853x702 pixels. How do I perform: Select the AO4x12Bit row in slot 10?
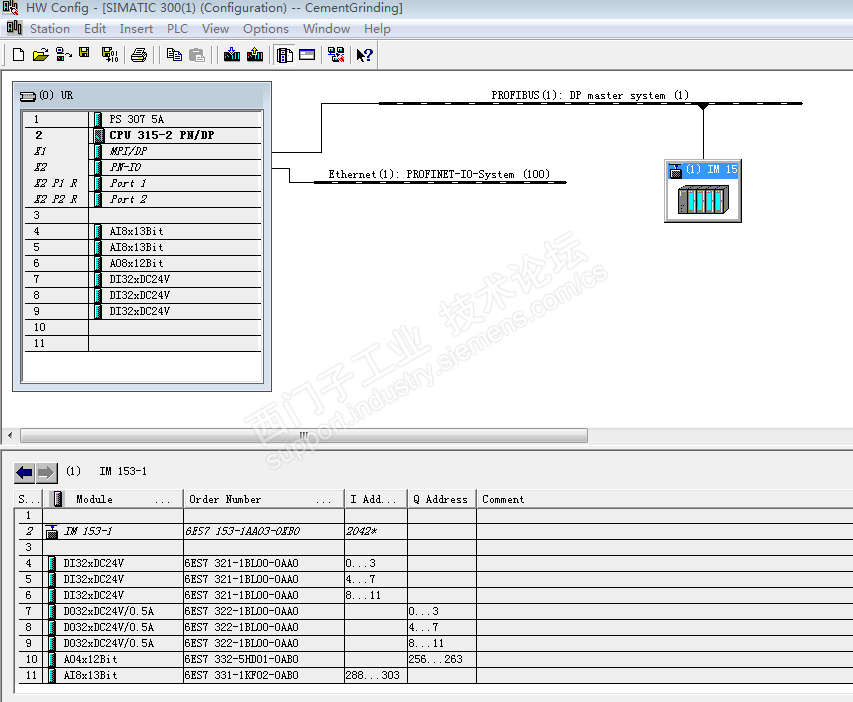pyautogui.click(x=434, y=660)
